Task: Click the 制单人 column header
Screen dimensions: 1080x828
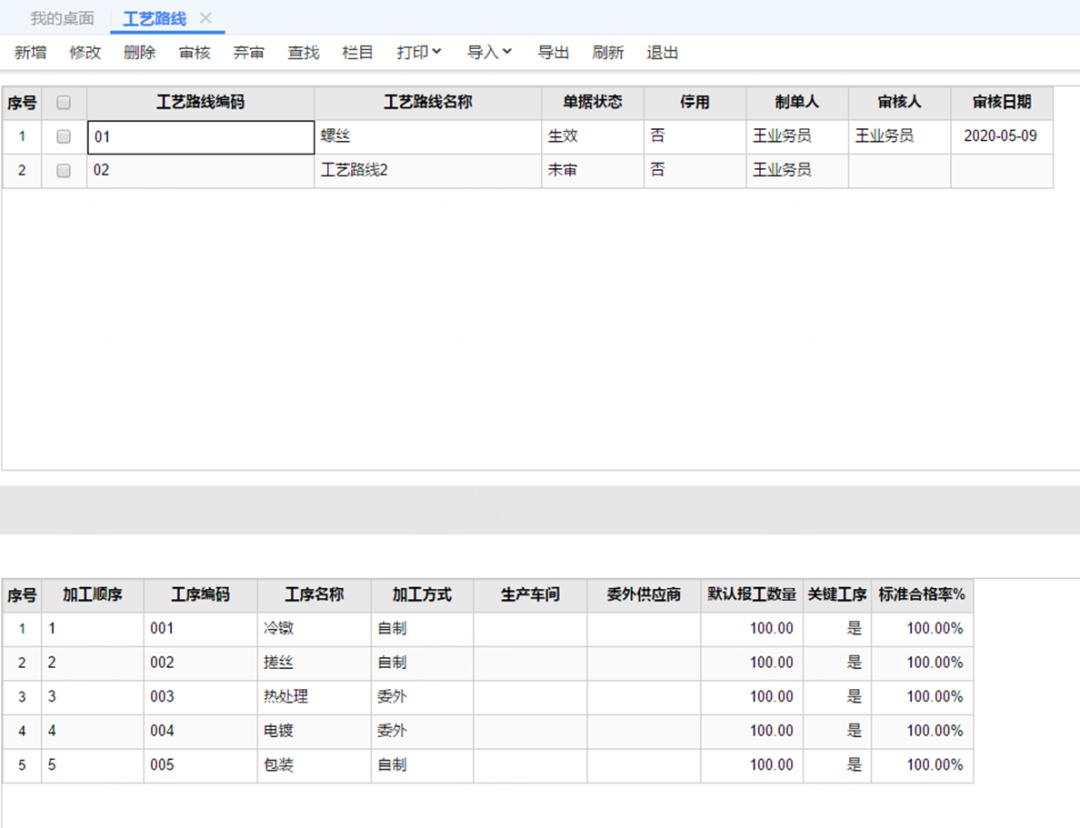Action: pos(797,103)
